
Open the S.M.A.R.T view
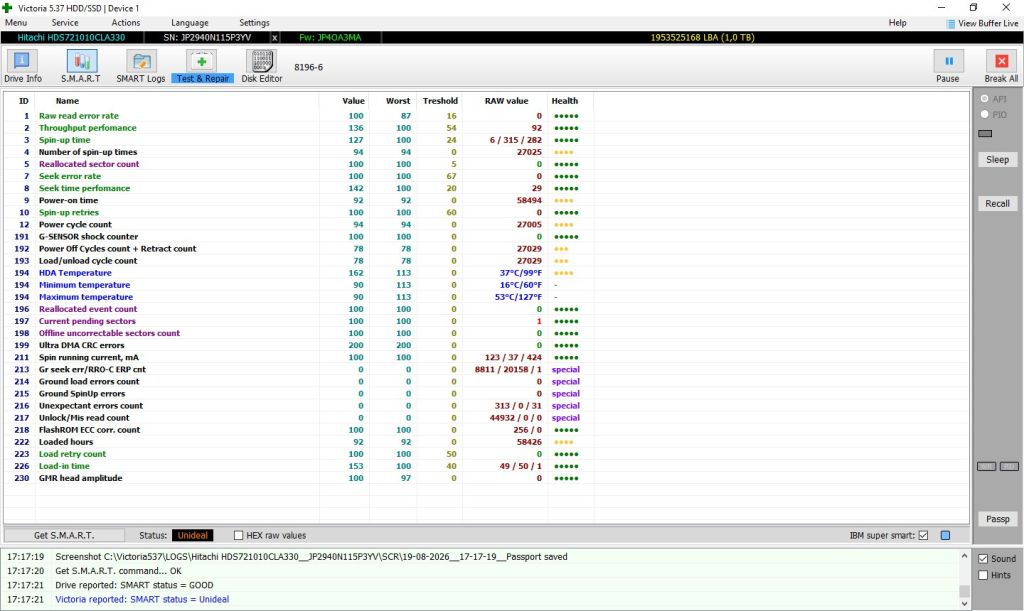tap(81, 67)
